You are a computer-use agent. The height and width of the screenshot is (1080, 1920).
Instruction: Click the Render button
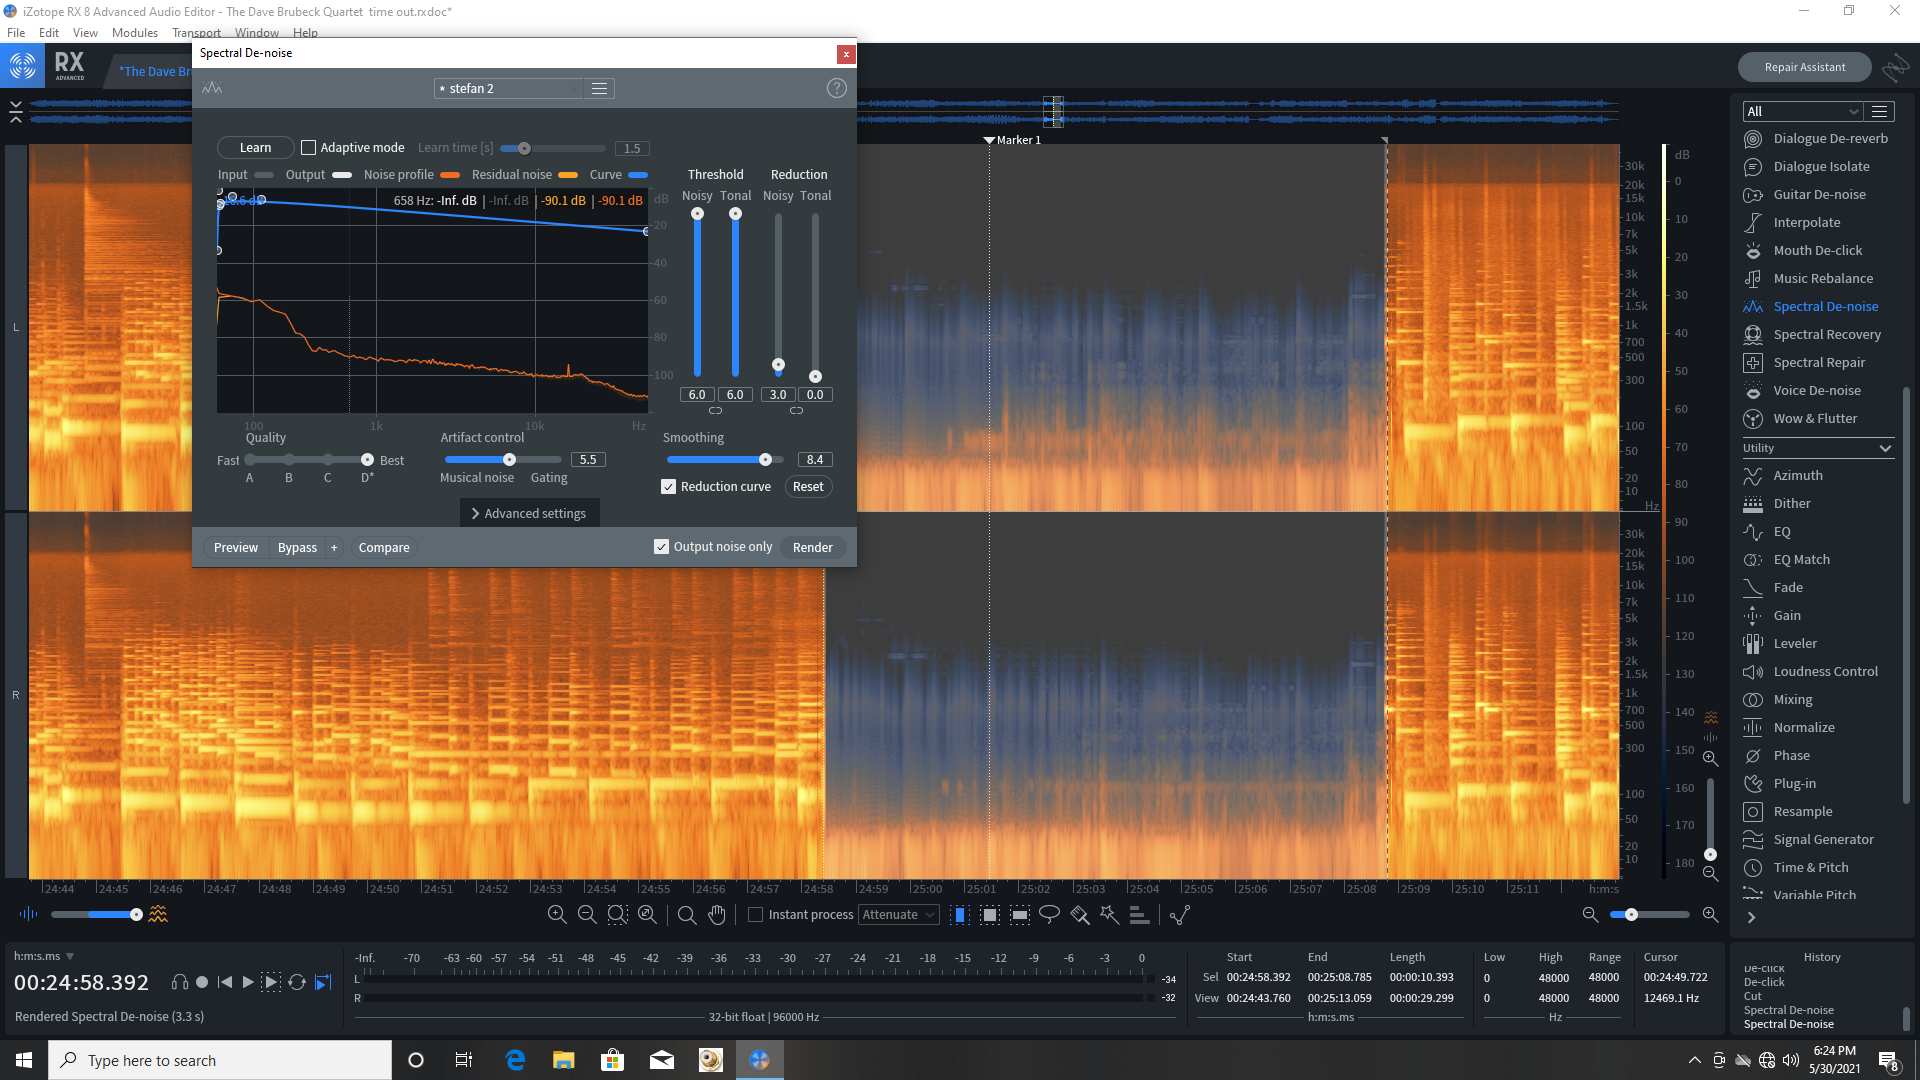812,547
